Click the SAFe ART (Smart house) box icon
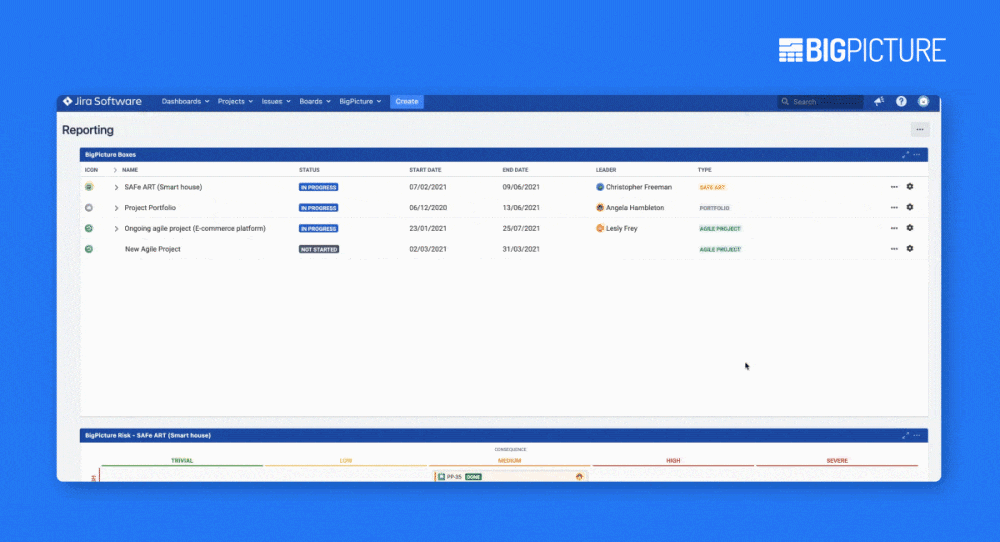 [x=89, y=187]
